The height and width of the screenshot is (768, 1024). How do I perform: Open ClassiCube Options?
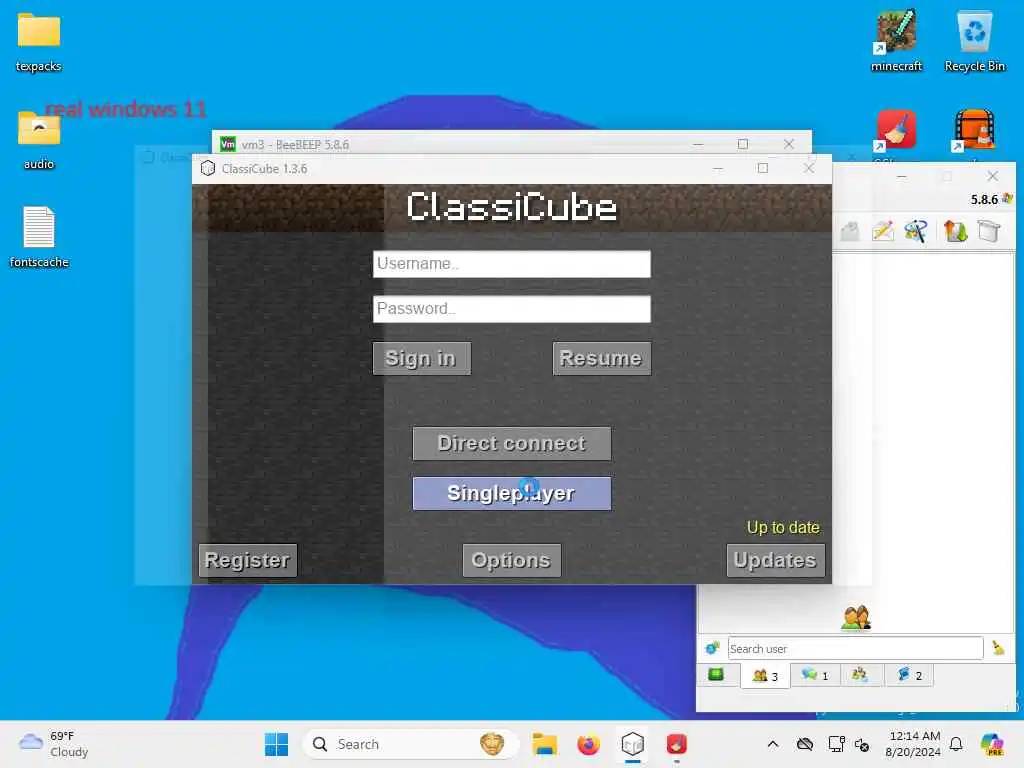(511, 560)
